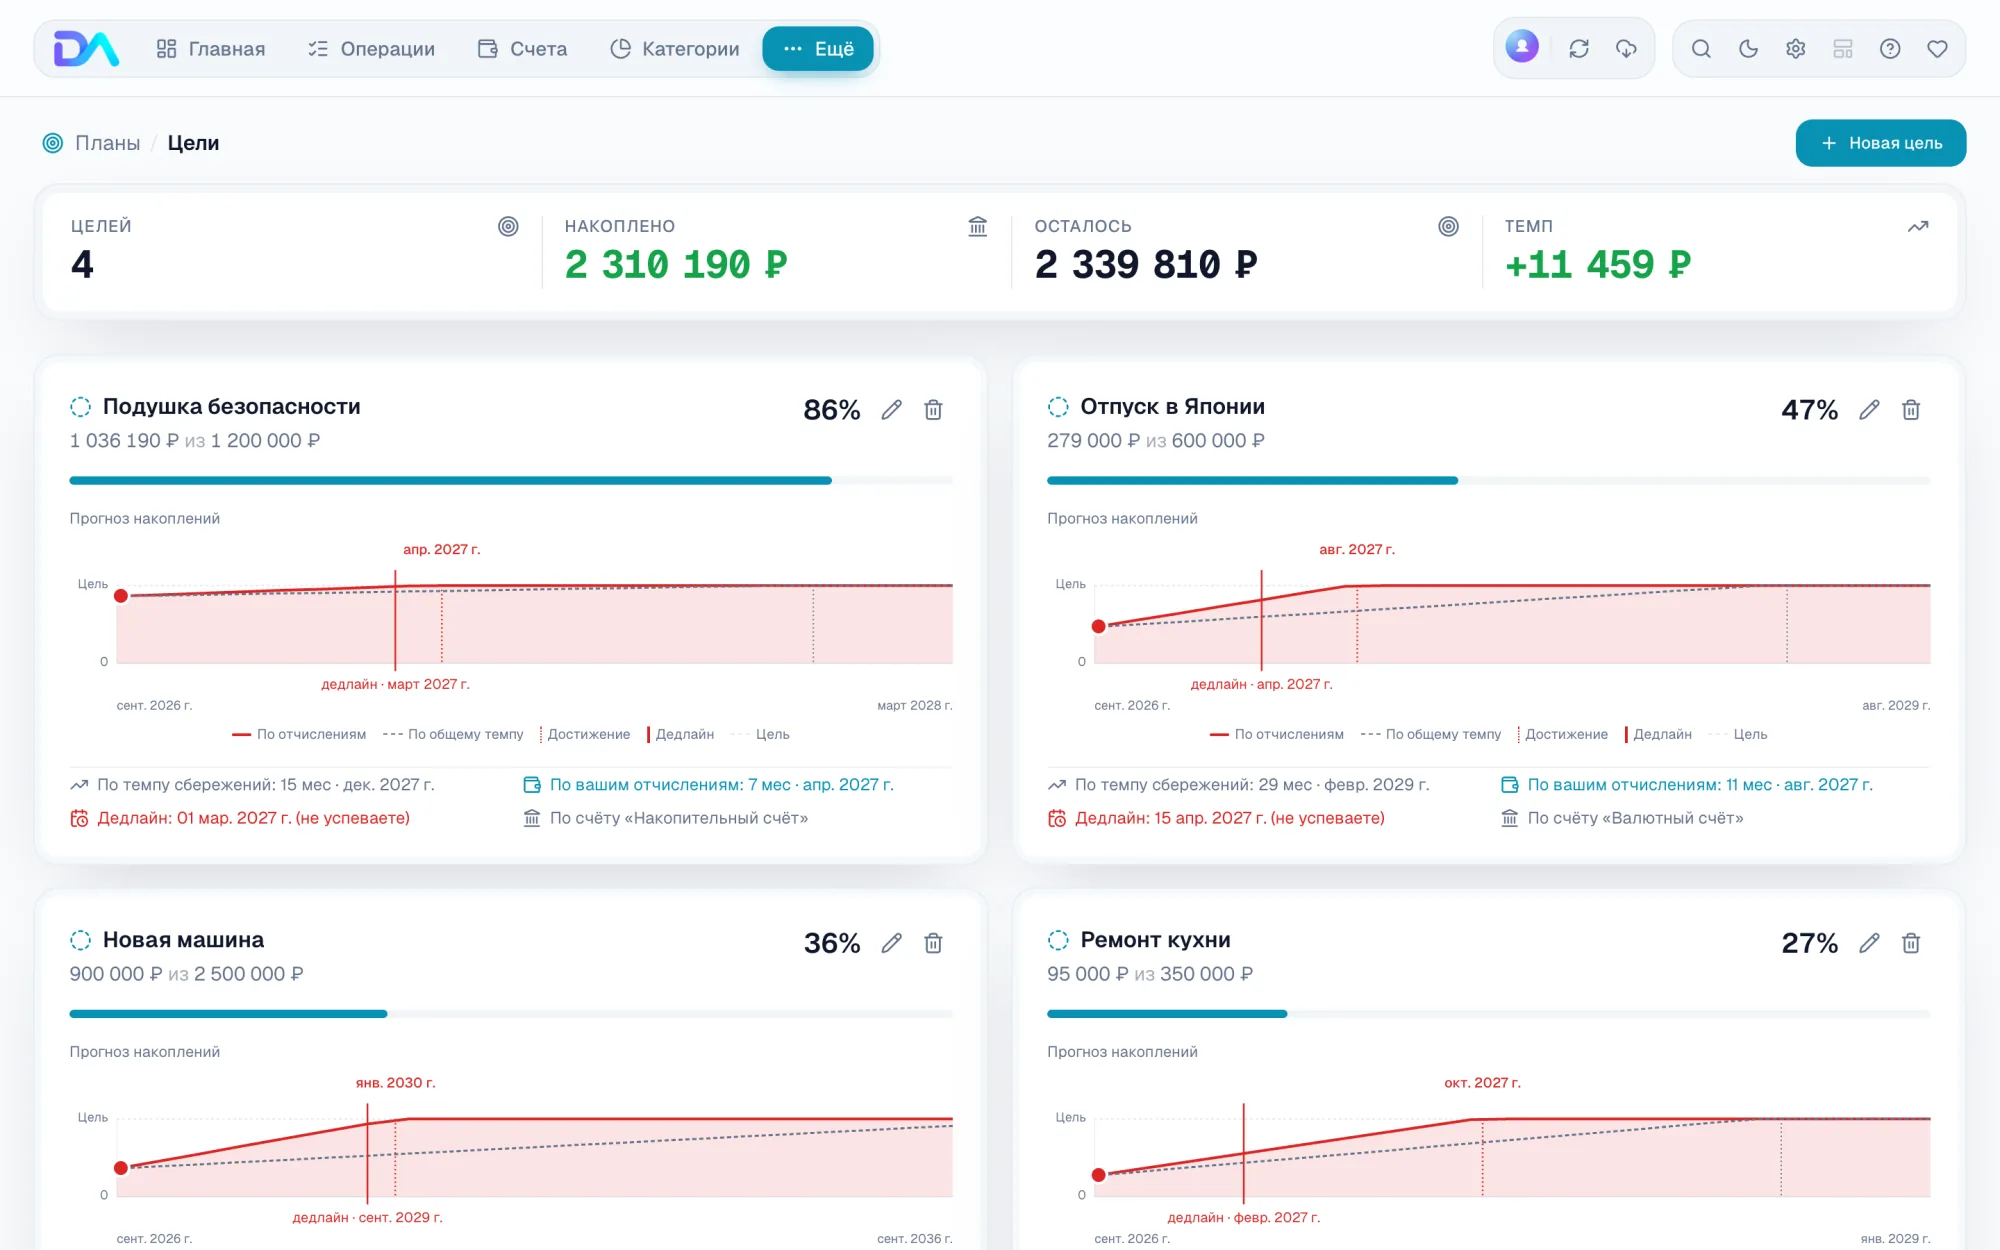This screenshot has width=2000, height=1250.
Task: Toggle По отчислениям legend in Подушка chart
Action: click(x=299, y=734)
